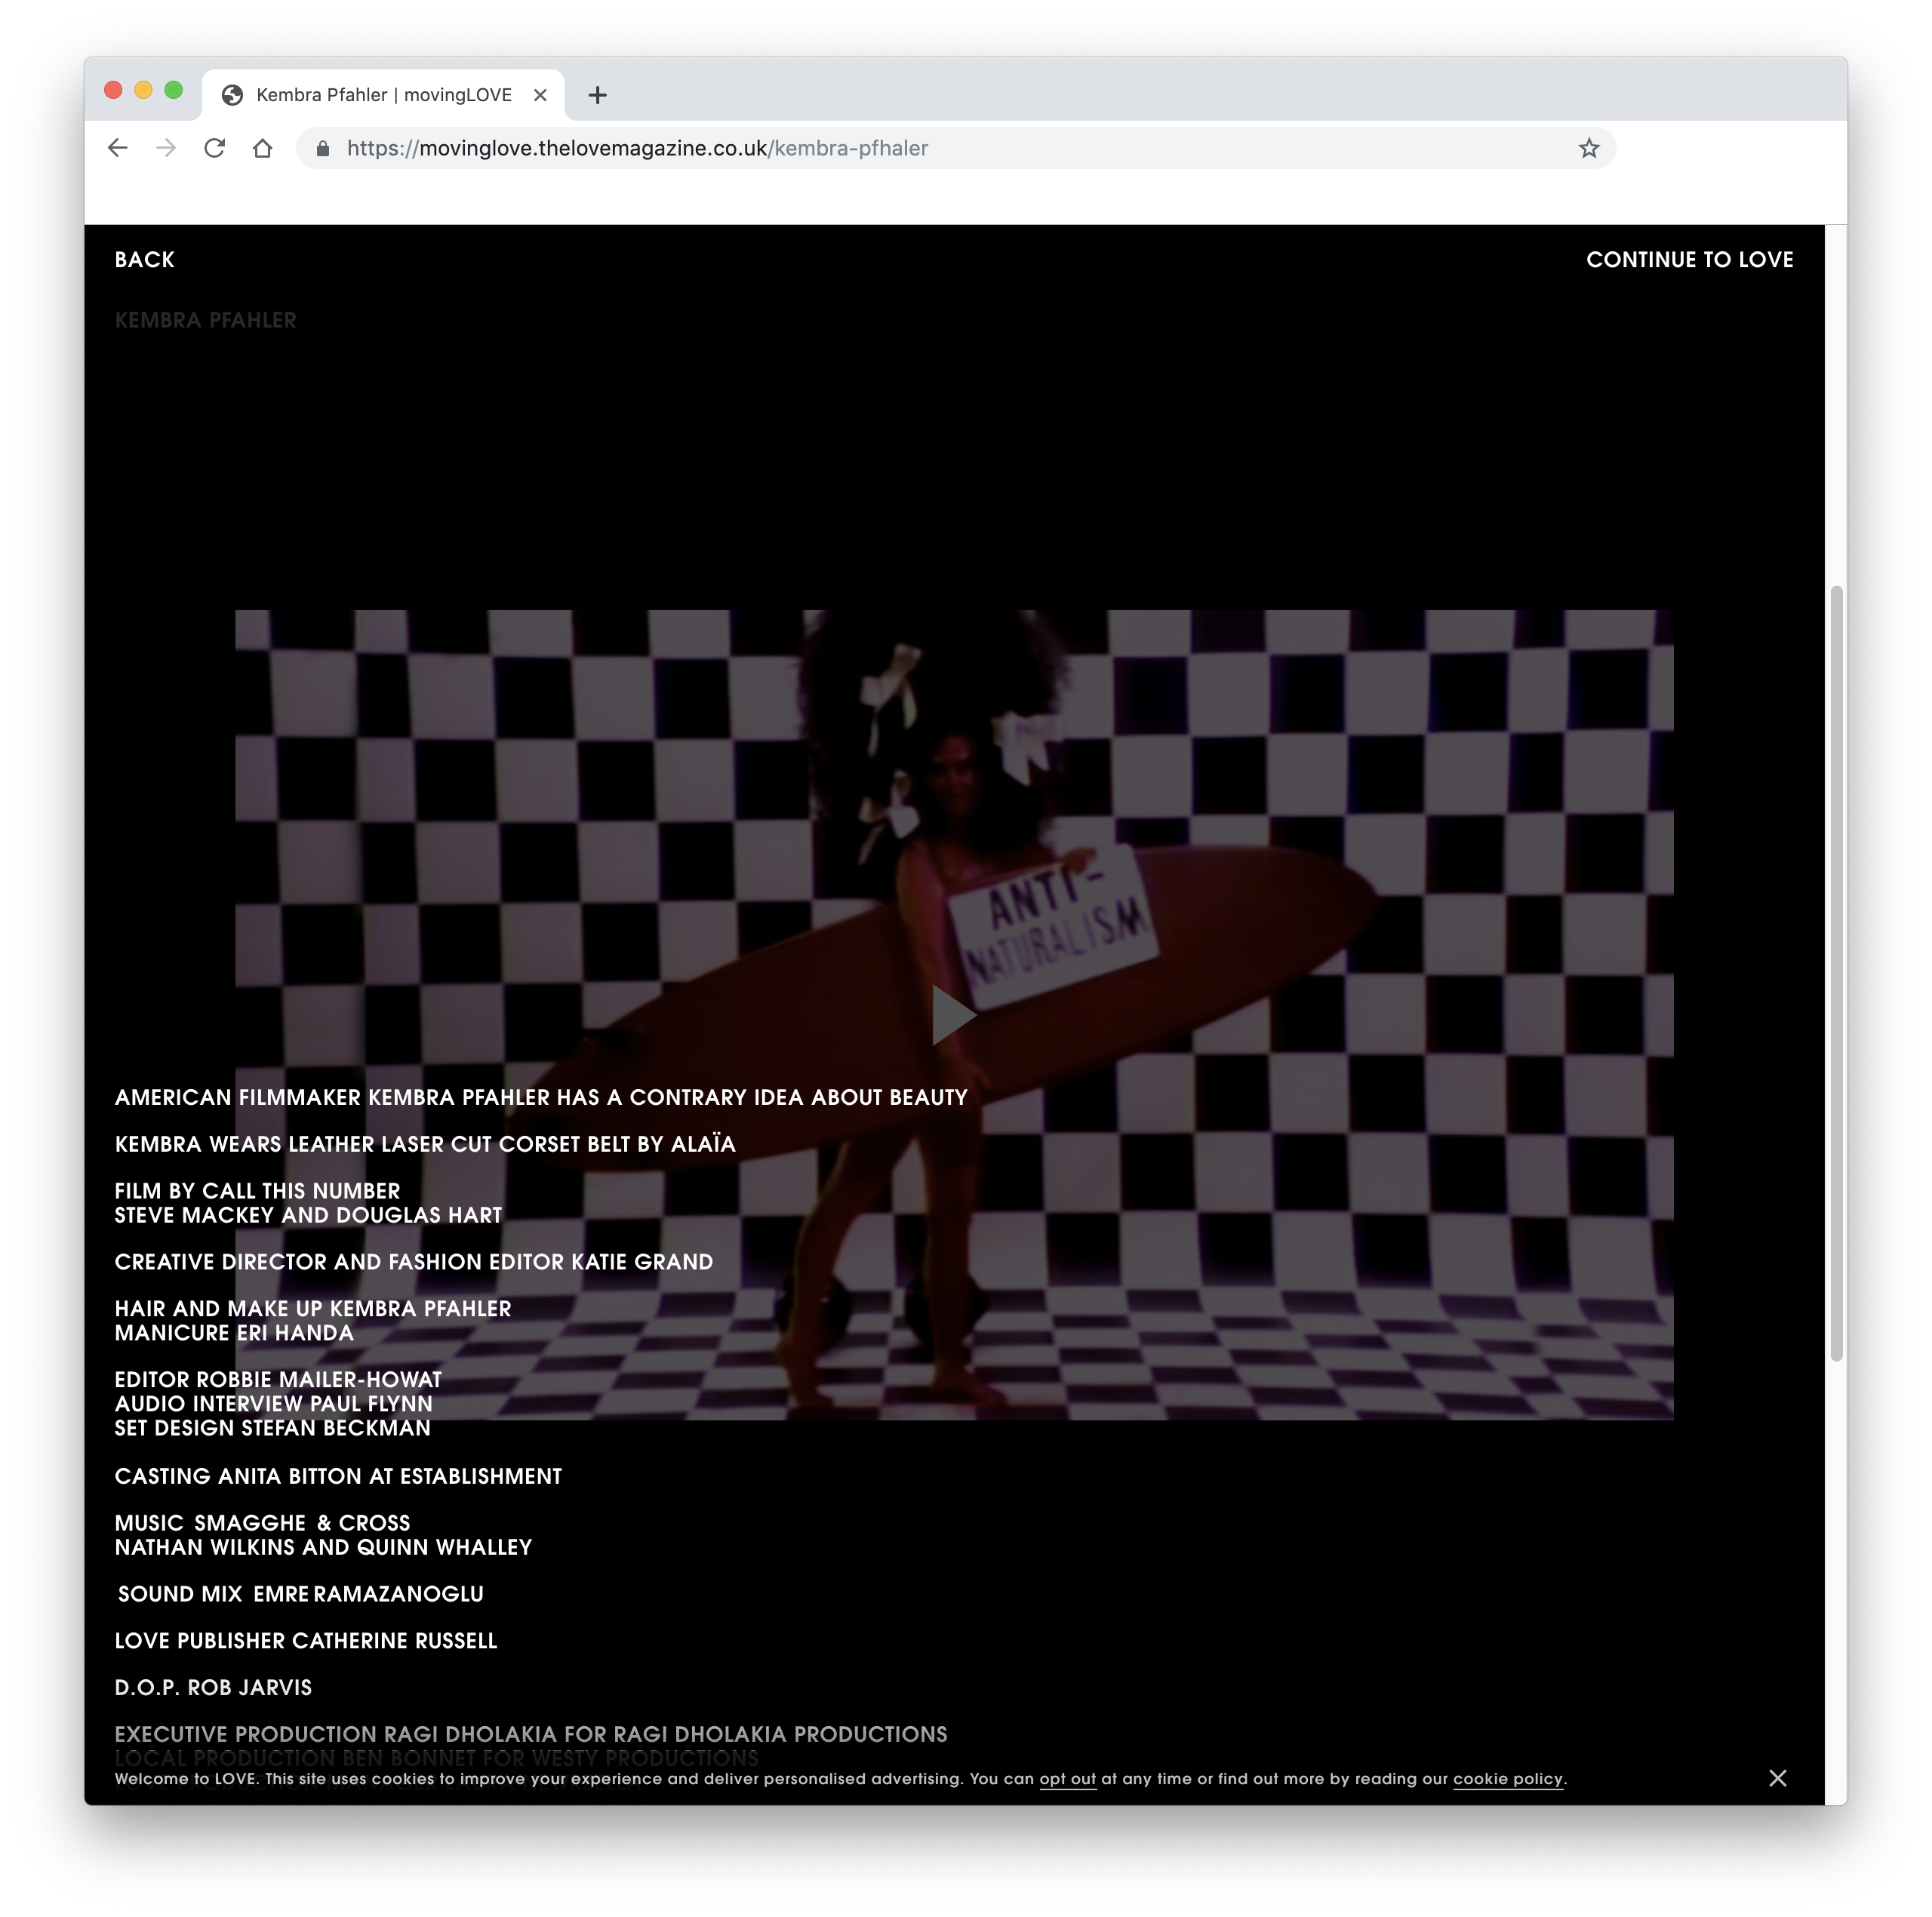Screen dimensions: 1932x1917
Task: Click the padlock site security icon
Action: tap(322, 148)
